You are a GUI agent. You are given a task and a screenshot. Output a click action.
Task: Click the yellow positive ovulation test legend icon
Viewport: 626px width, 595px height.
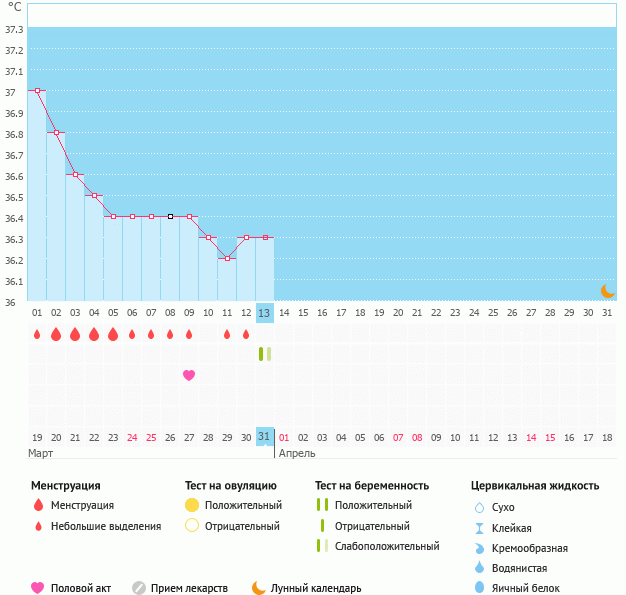click(x=193, y=505)
